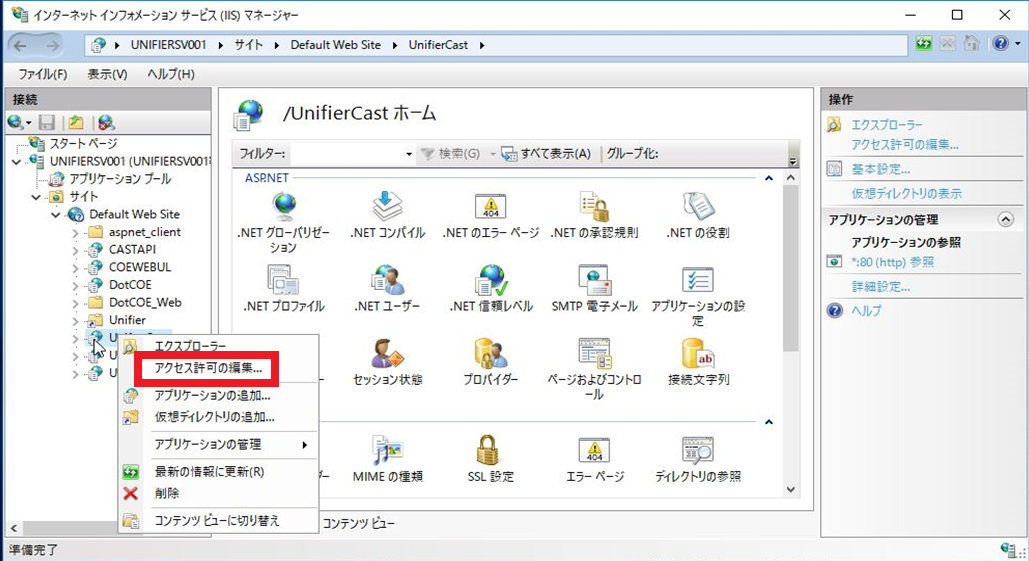
Task: Select the Unifier virtual directory node
Action: coord(127,320)
